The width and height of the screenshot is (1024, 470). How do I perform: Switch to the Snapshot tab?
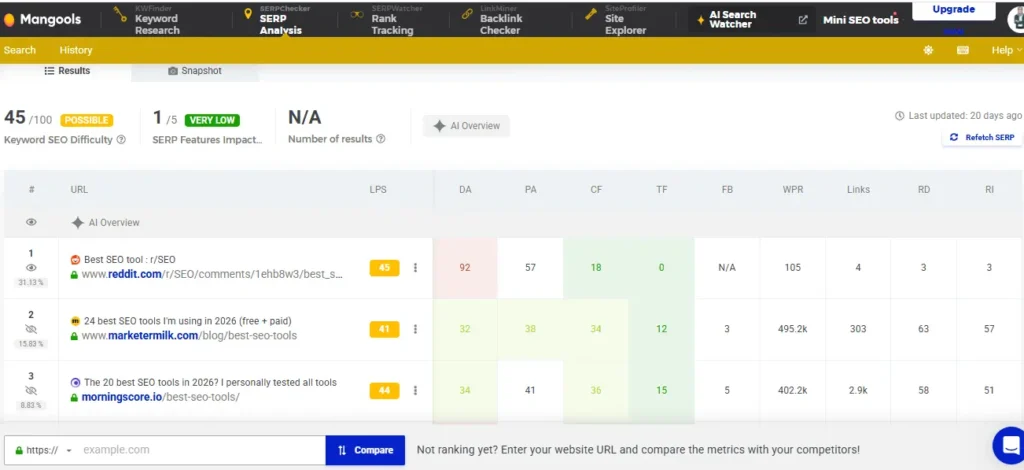[195, 70]
